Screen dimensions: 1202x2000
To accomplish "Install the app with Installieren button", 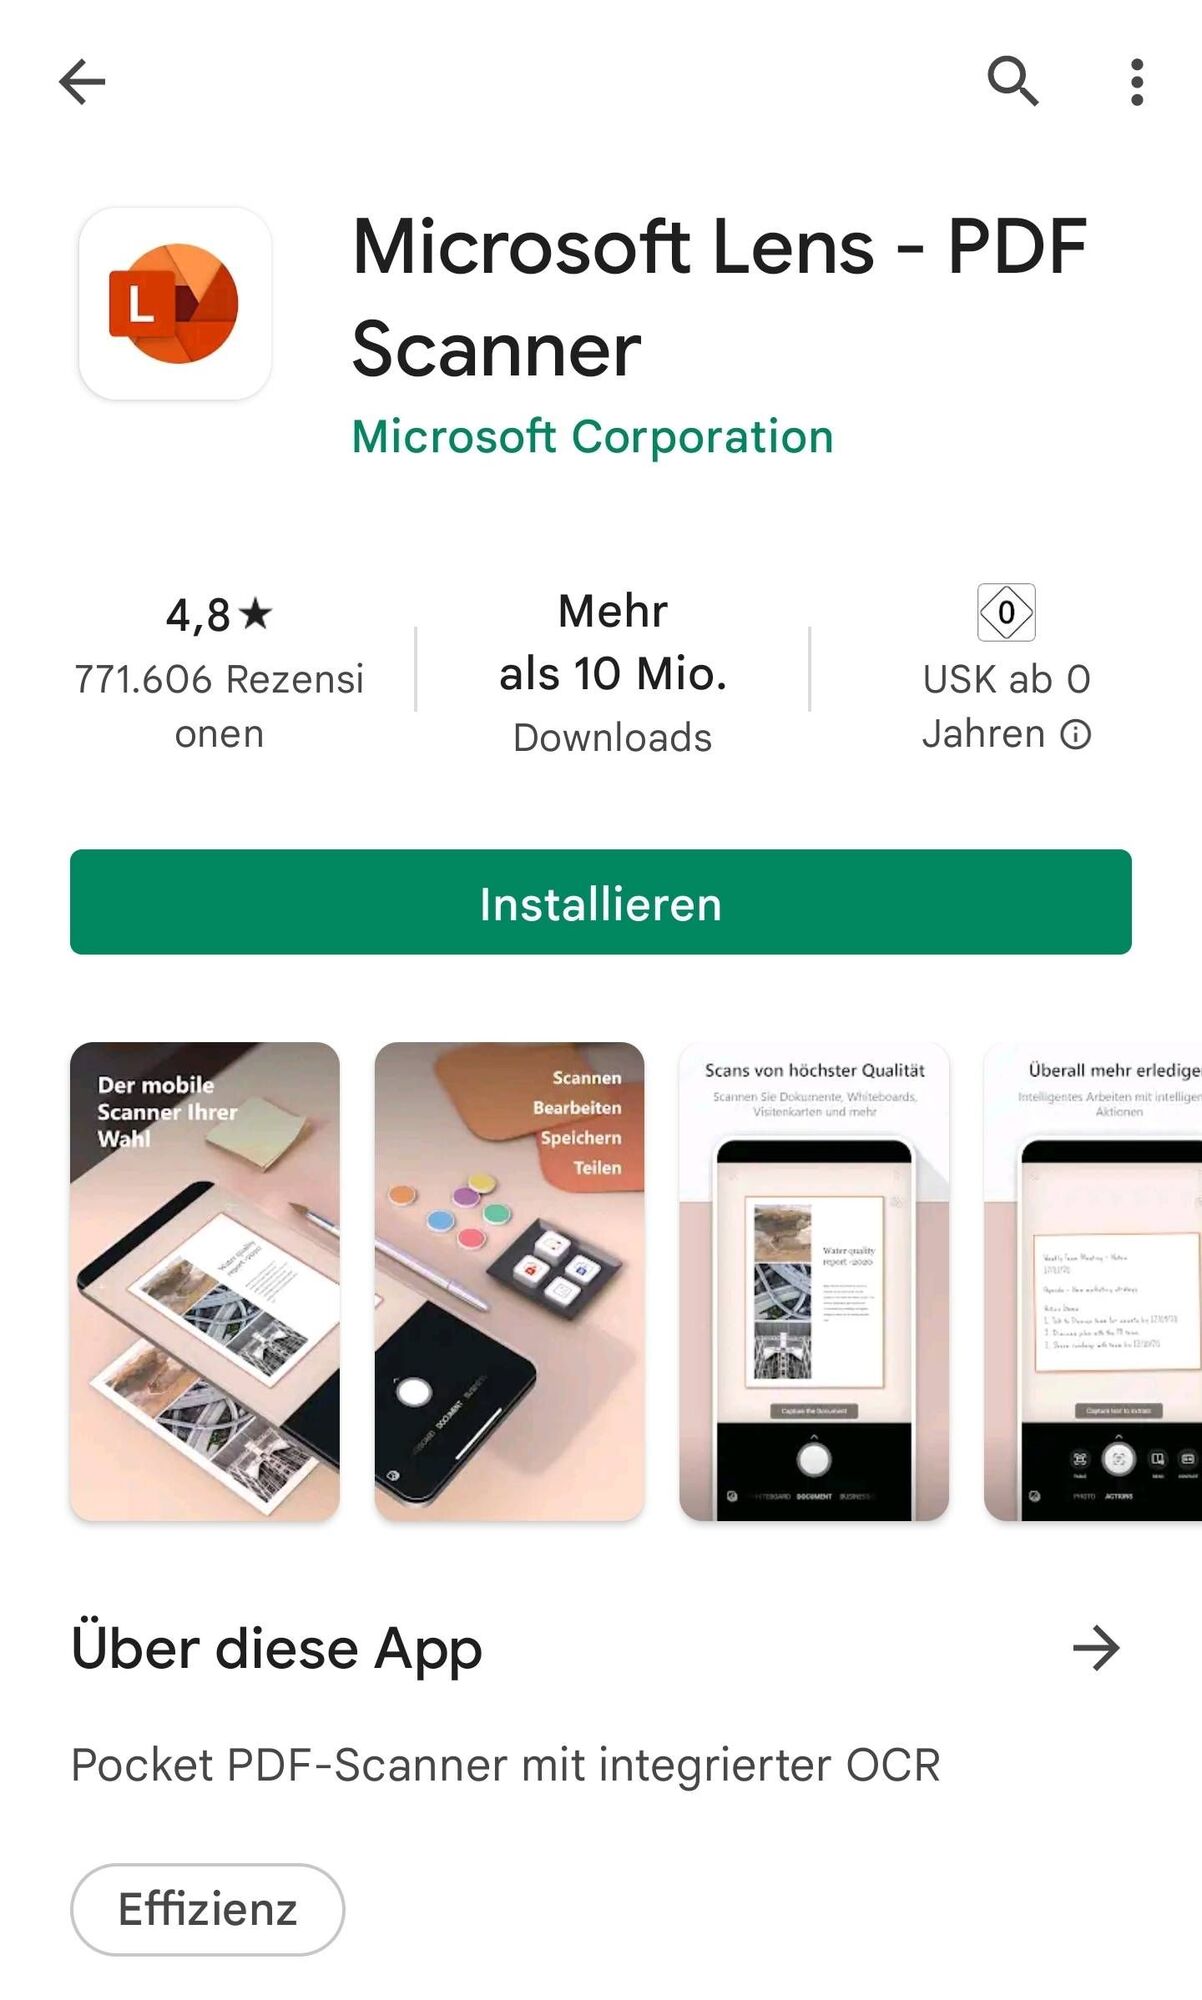I will tap(601, 902).
